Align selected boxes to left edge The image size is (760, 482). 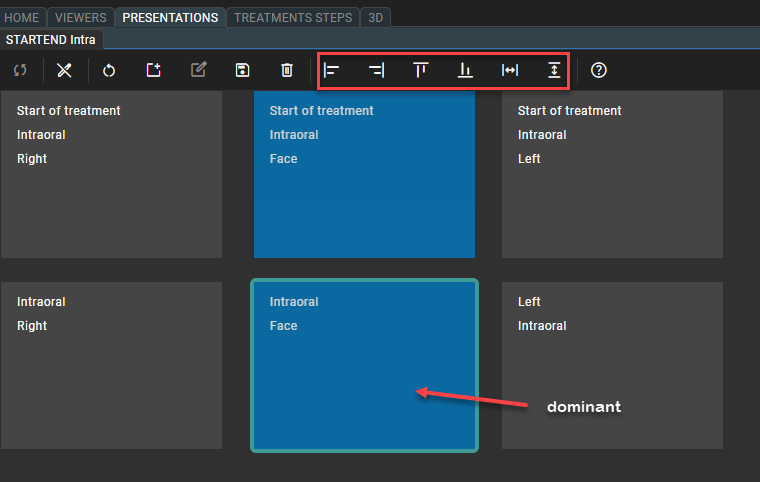pyautogui.click(x=332, y=70)
